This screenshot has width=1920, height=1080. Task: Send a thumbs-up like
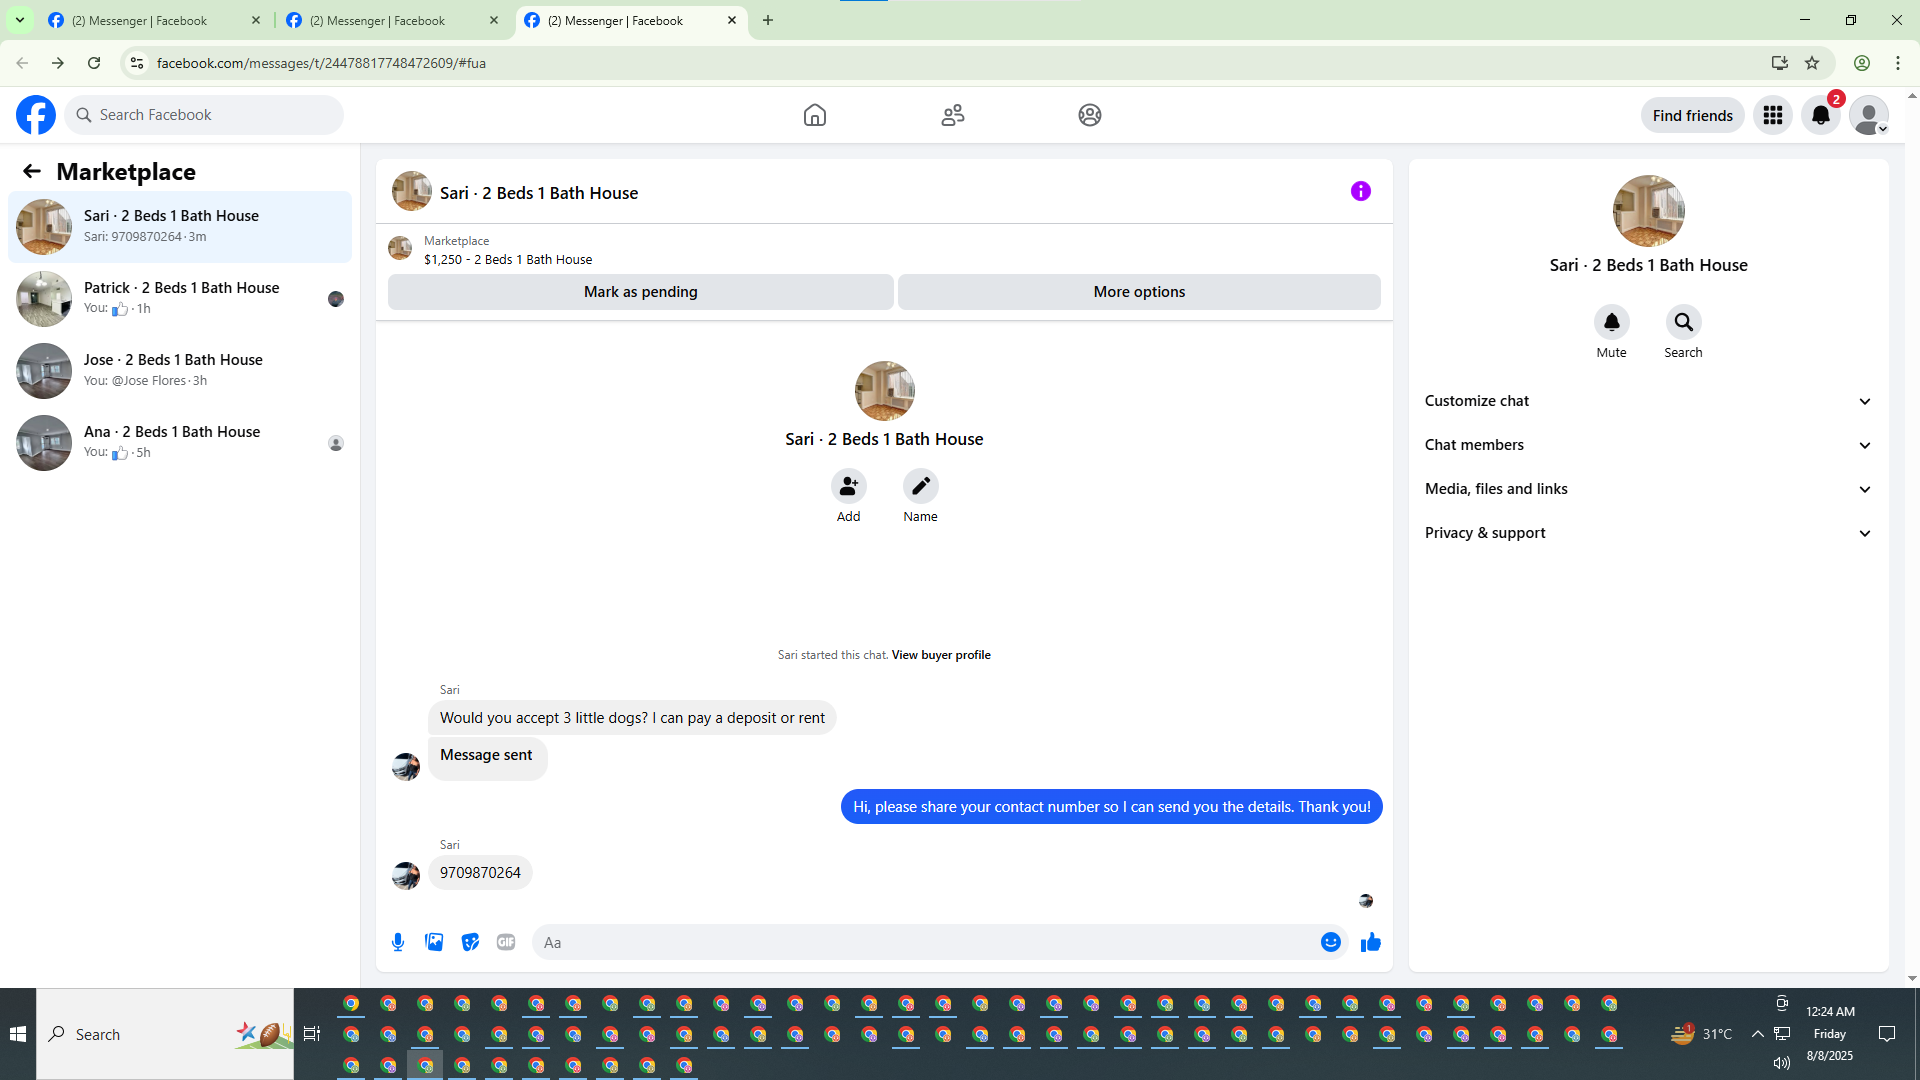[1370, 942]
